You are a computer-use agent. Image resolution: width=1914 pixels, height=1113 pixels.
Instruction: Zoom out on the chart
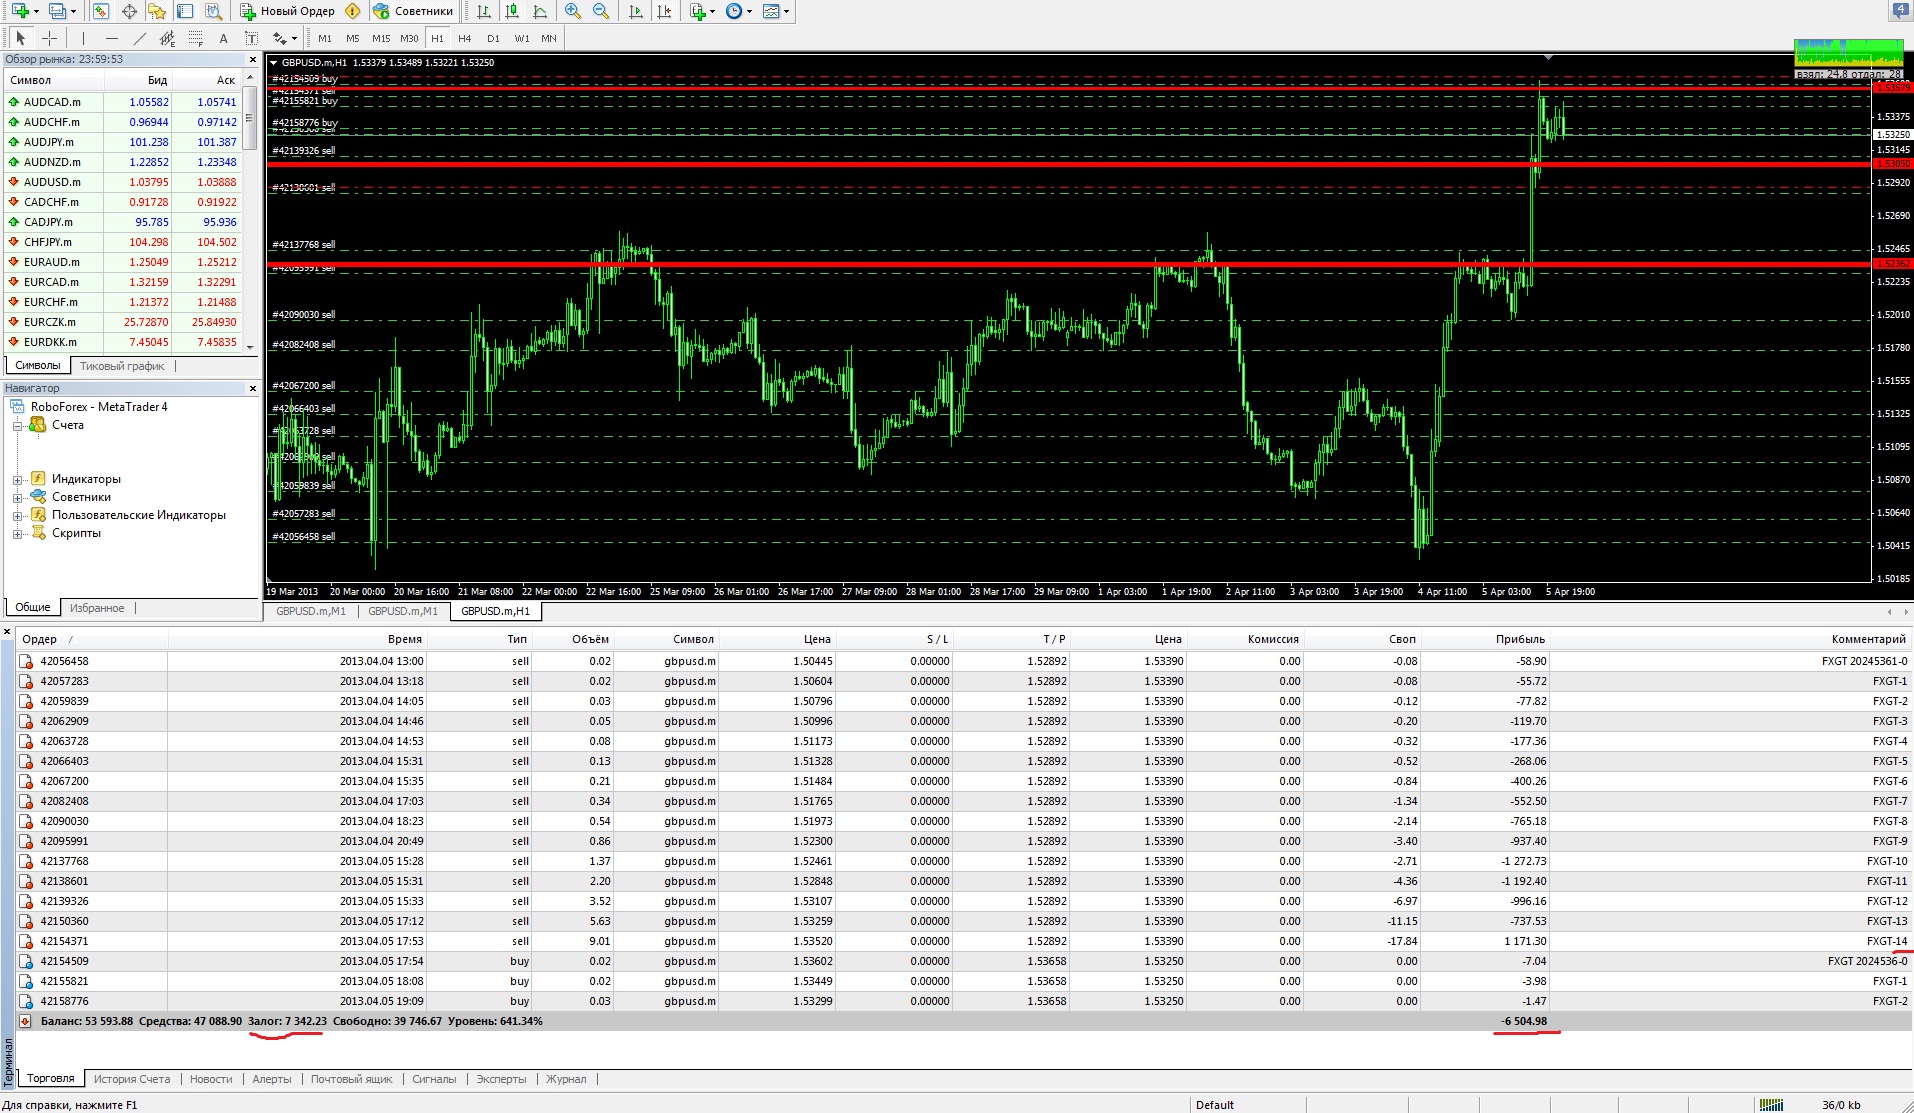coord(601,11)
